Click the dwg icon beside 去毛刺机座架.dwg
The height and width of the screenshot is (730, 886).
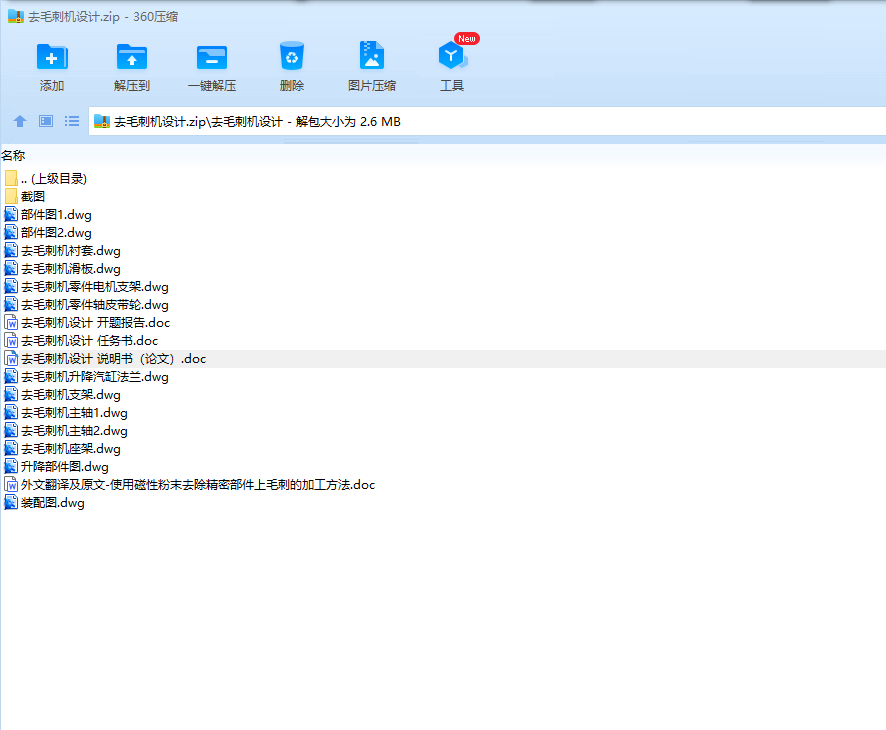point(11,449)
